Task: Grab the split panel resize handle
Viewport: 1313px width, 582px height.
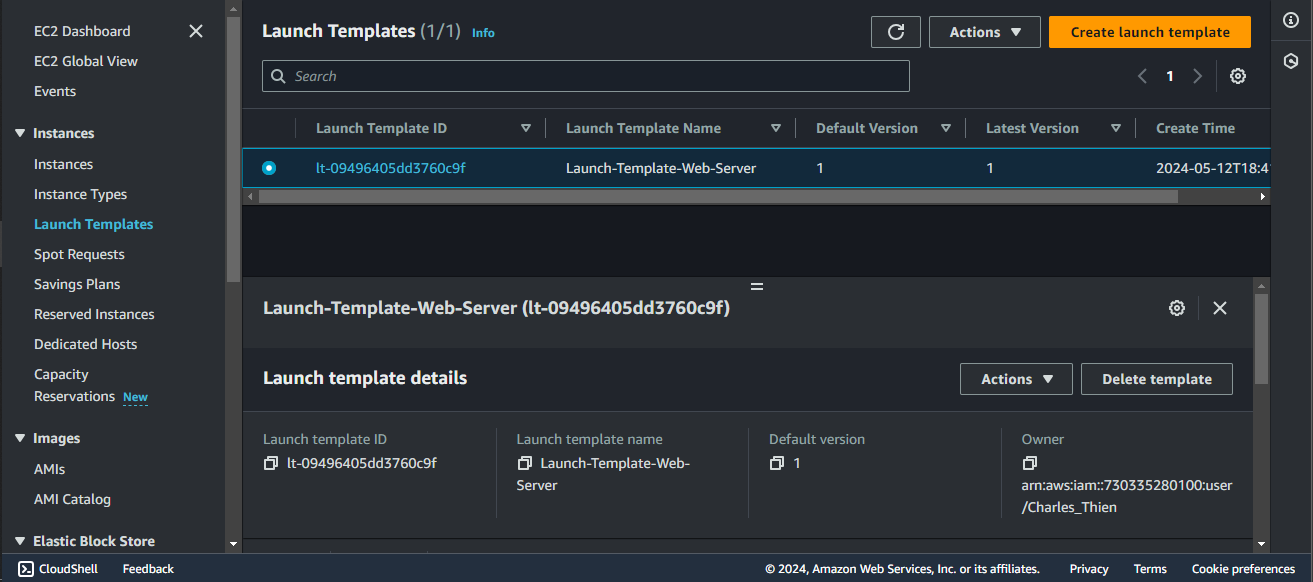Action: click(757, 286)
